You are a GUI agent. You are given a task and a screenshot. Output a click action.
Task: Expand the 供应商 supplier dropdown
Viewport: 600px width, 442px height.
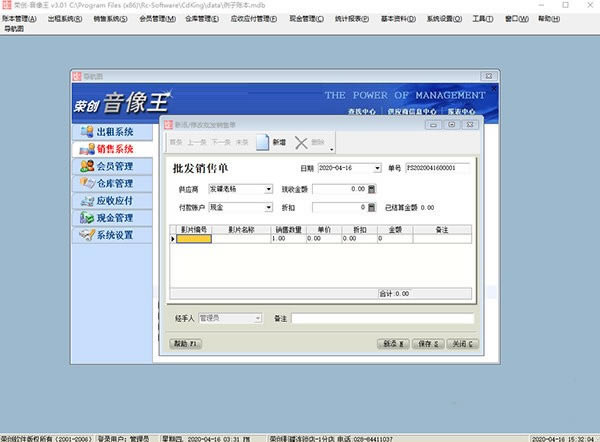pos(269,189)
